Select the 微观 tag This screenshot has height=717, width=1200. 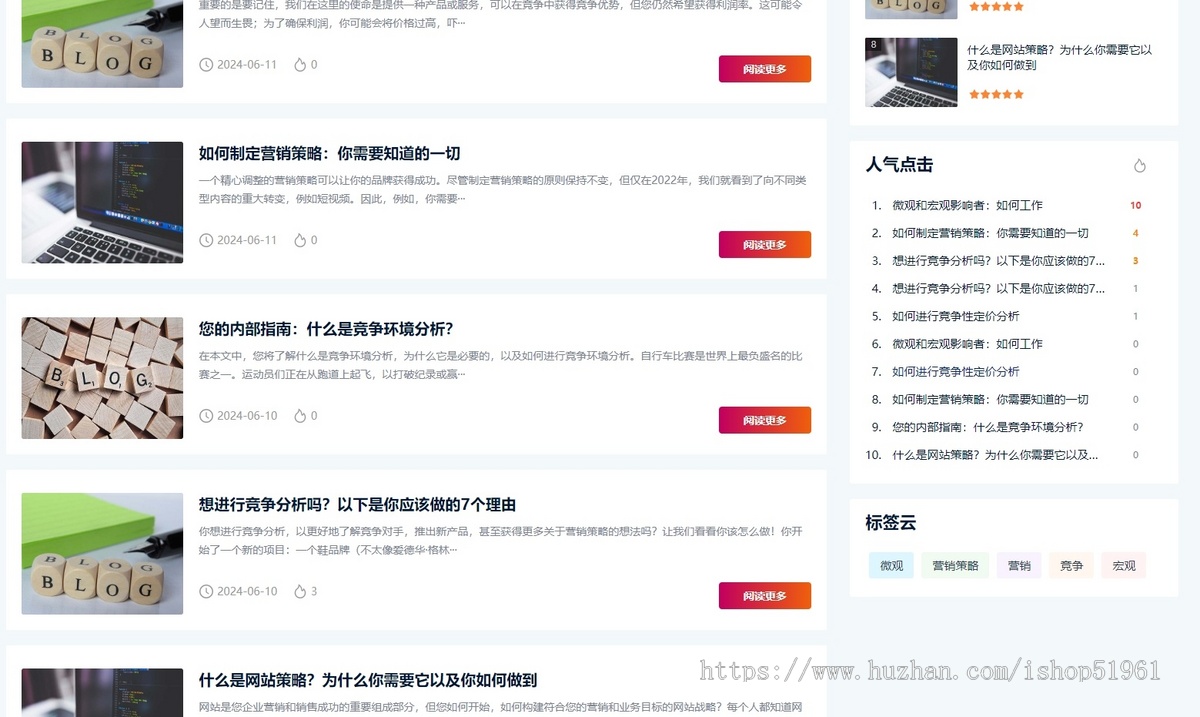[x=891, y=566]
